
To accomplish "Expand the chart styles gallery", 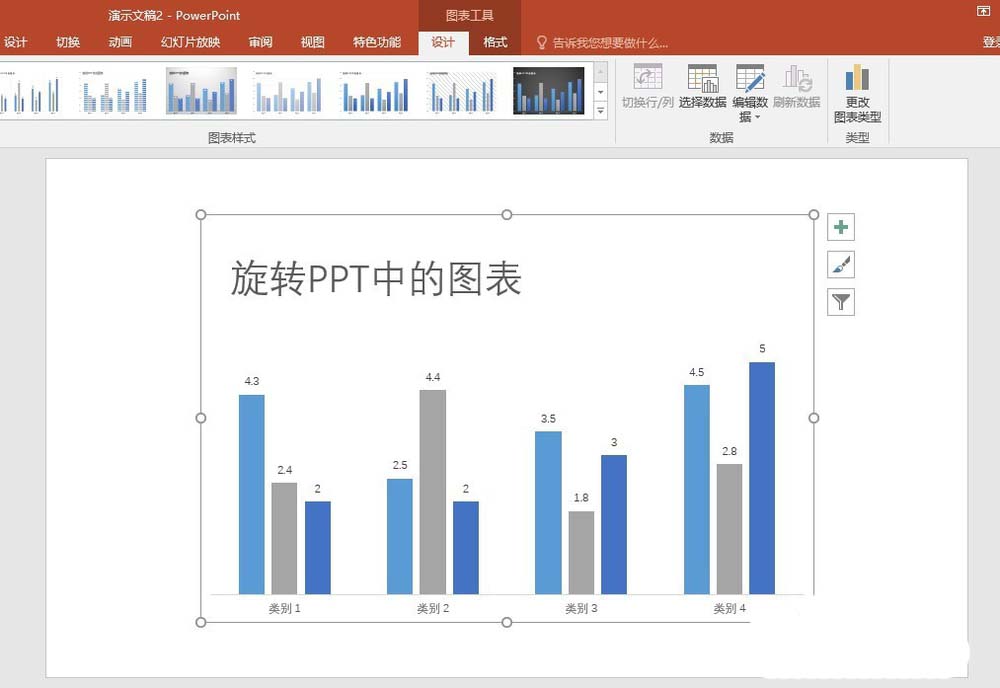I will [x=601, y=111].
